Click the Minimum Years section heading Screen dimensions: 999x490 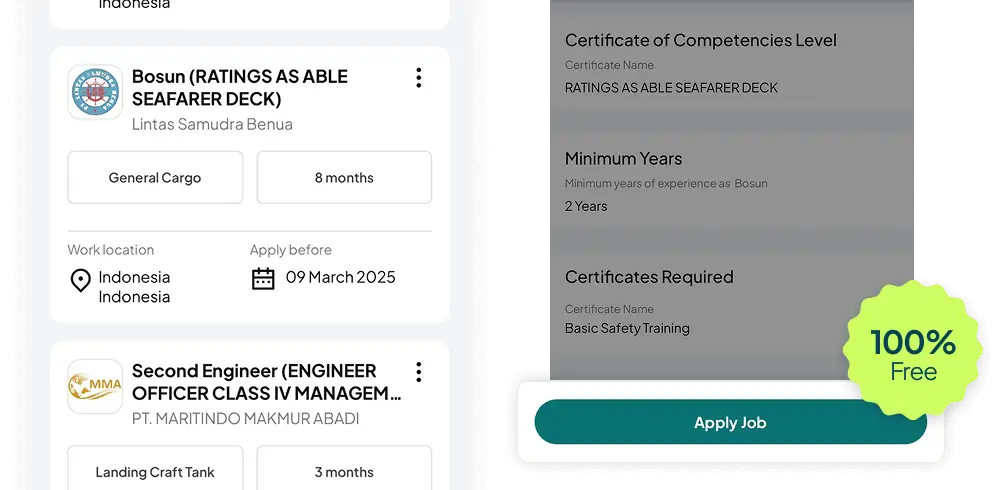coord(623,159)
